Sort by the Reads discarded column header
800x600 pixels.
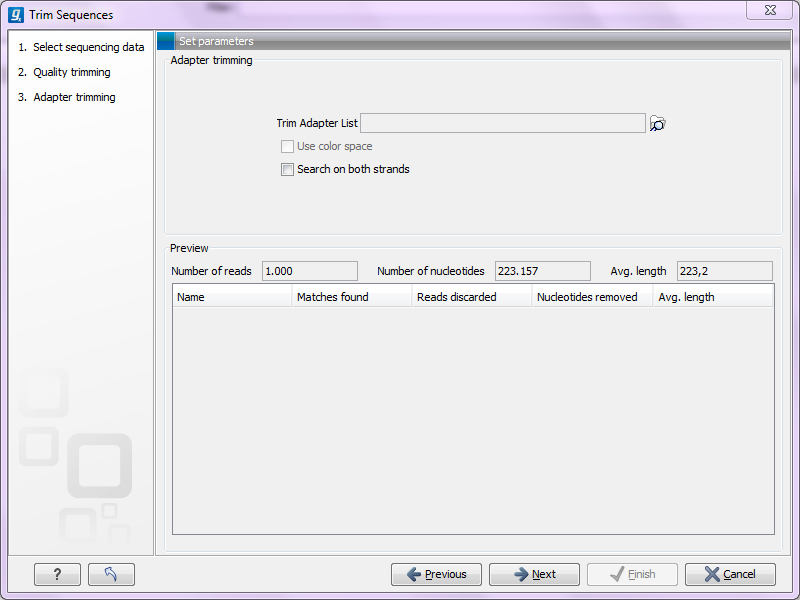[x=472, y=297]
